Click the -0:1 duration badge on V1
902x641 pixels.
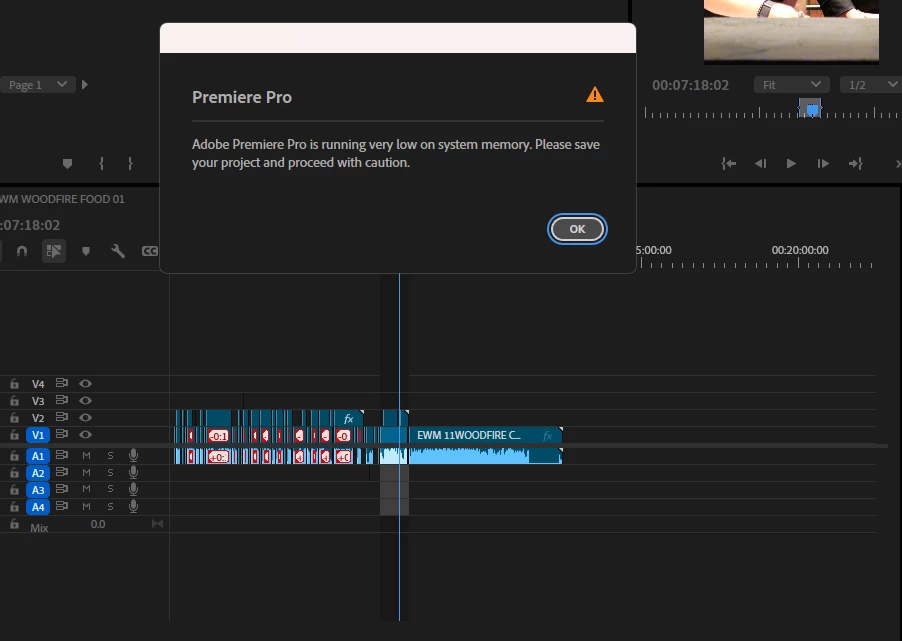(218, 436)
